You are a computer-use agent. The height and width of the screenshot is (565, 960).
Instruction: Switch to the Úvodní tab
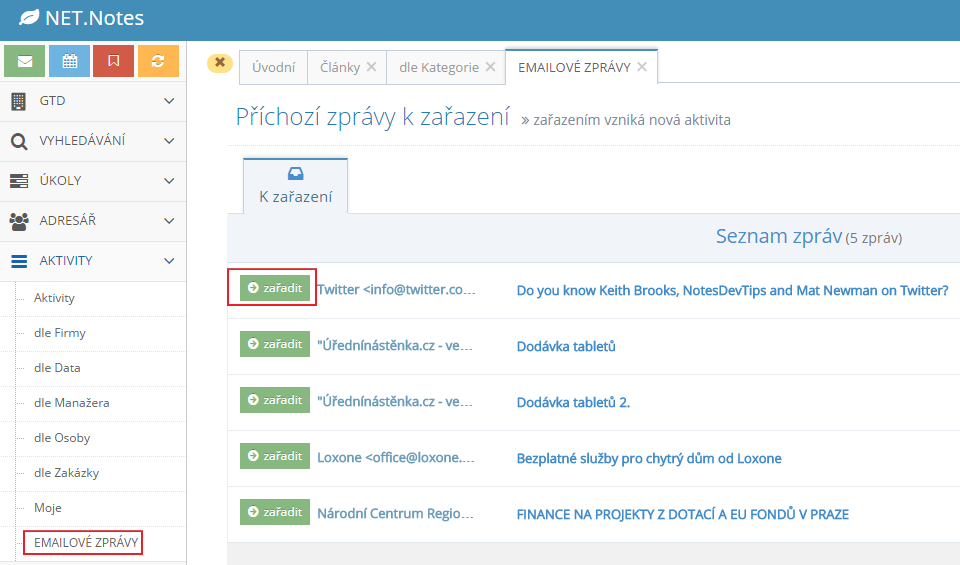click(273, 67)
